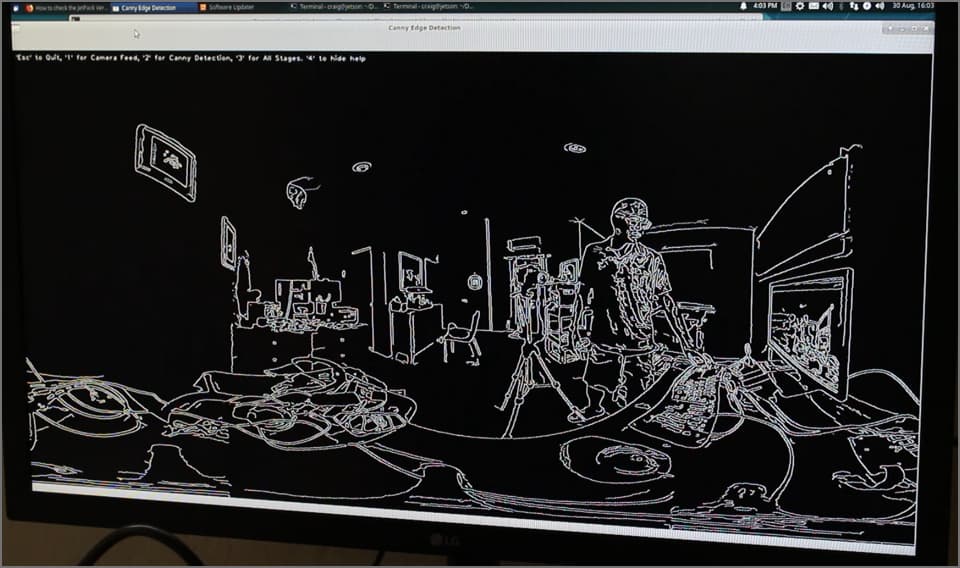Click the 'Canny Edge Detection' window title
Image resolution: width=960 pixels, height=568 pixels.
[x=424, y=28]
